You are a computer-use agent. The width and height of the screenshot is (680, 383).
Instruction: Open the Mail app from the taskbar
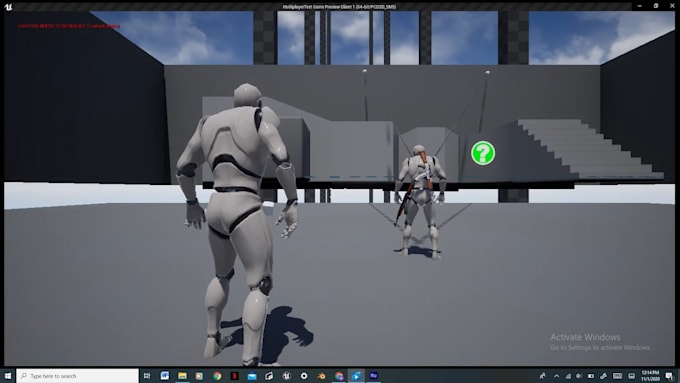tap(252, 376)
